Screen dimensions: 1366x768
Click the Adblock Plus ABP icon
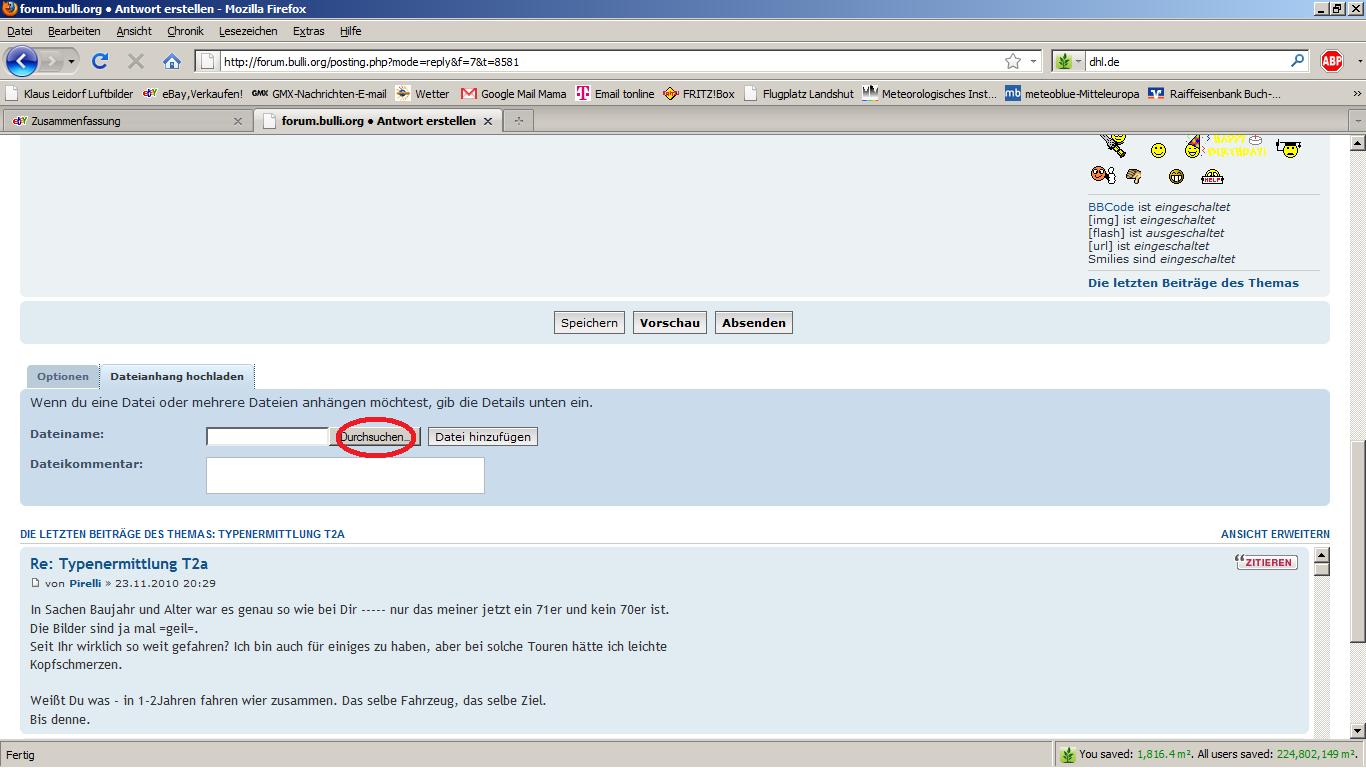coord(1331,61)
